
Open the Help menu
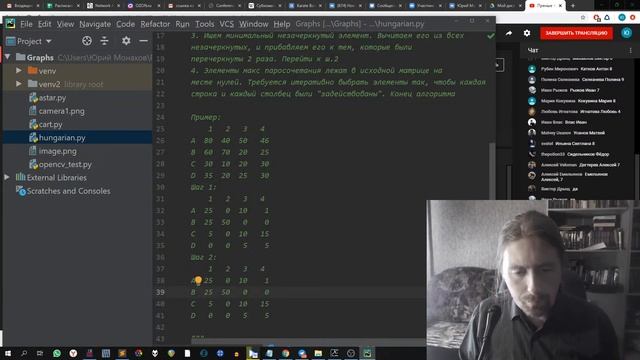282,24
